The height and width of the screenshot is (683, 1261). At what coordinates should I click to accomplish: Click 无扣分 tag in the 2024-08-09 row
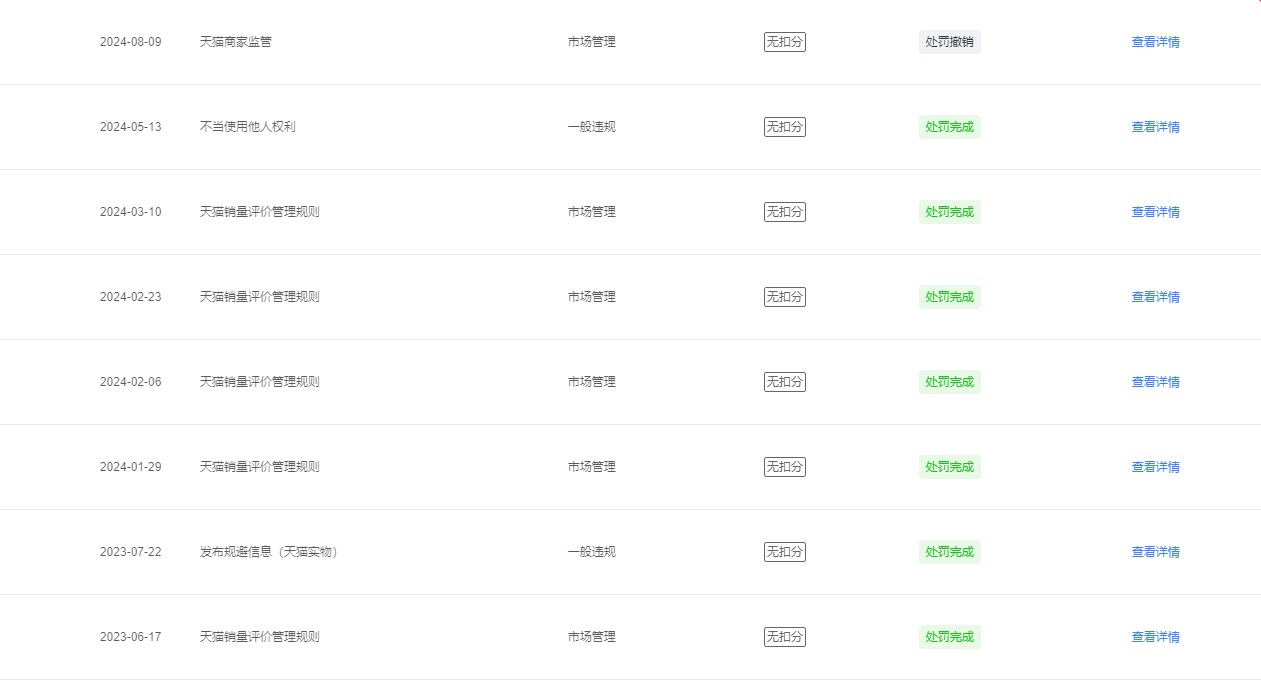pos(784,42)
